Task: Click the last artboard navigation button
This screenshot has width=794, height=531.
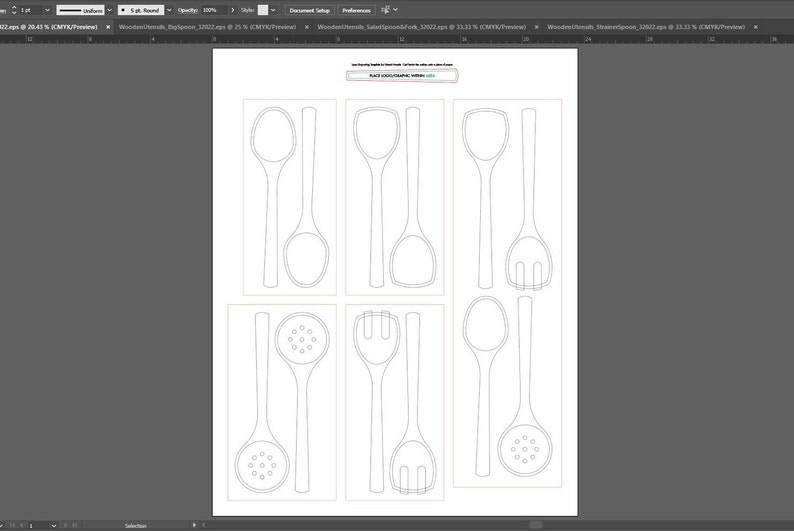Action: (74, 525)
